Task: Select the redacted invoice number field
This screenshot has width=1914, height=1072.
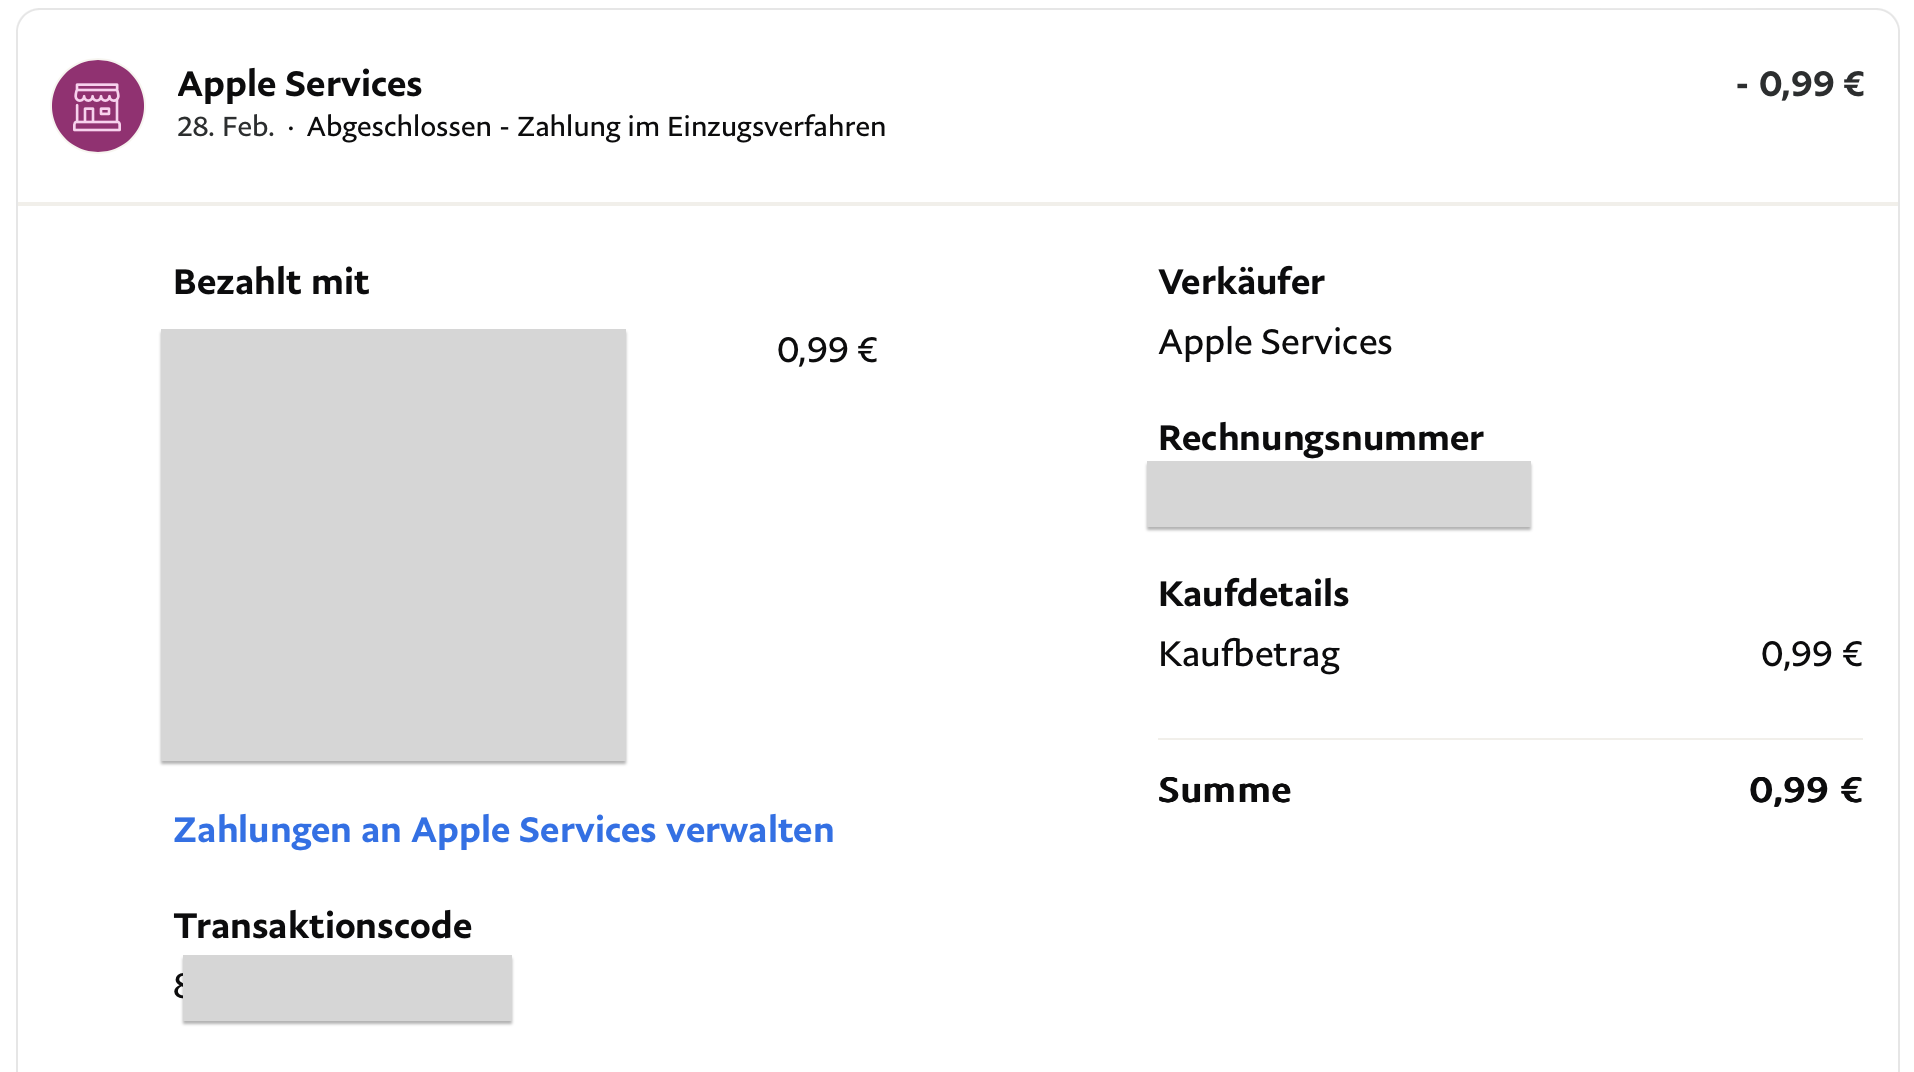Action: [x=1338, y=494]
